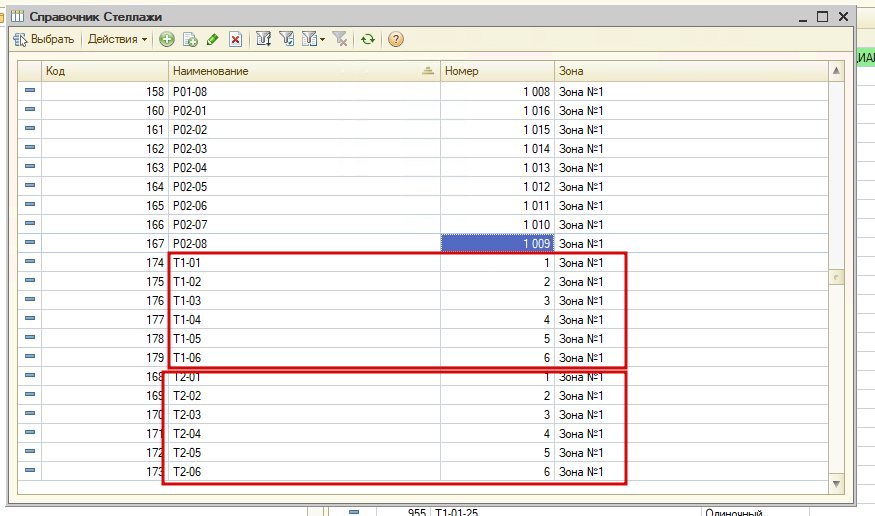Open the Действия dropdown menu
Screen dimensions: 875x516
pyautogui.click(x=117, y=40)
